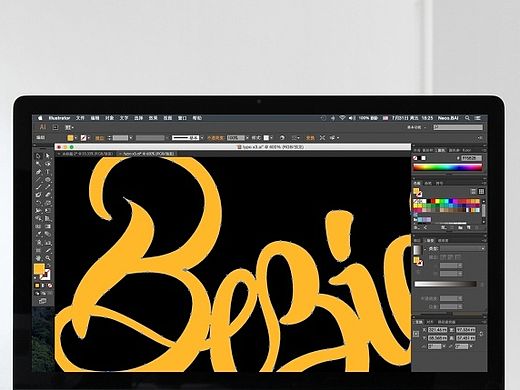Switch to the 透明度 panel tab
This screenshot has width=520, height=390.
(443, 240)
